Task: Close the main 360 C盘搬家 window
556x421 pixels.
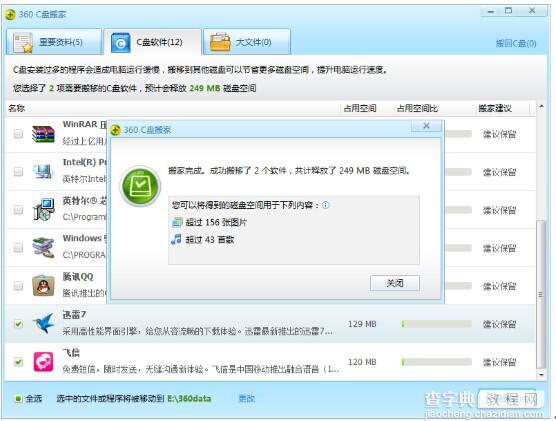Action: pyautogui.click(x=532, y=11)
